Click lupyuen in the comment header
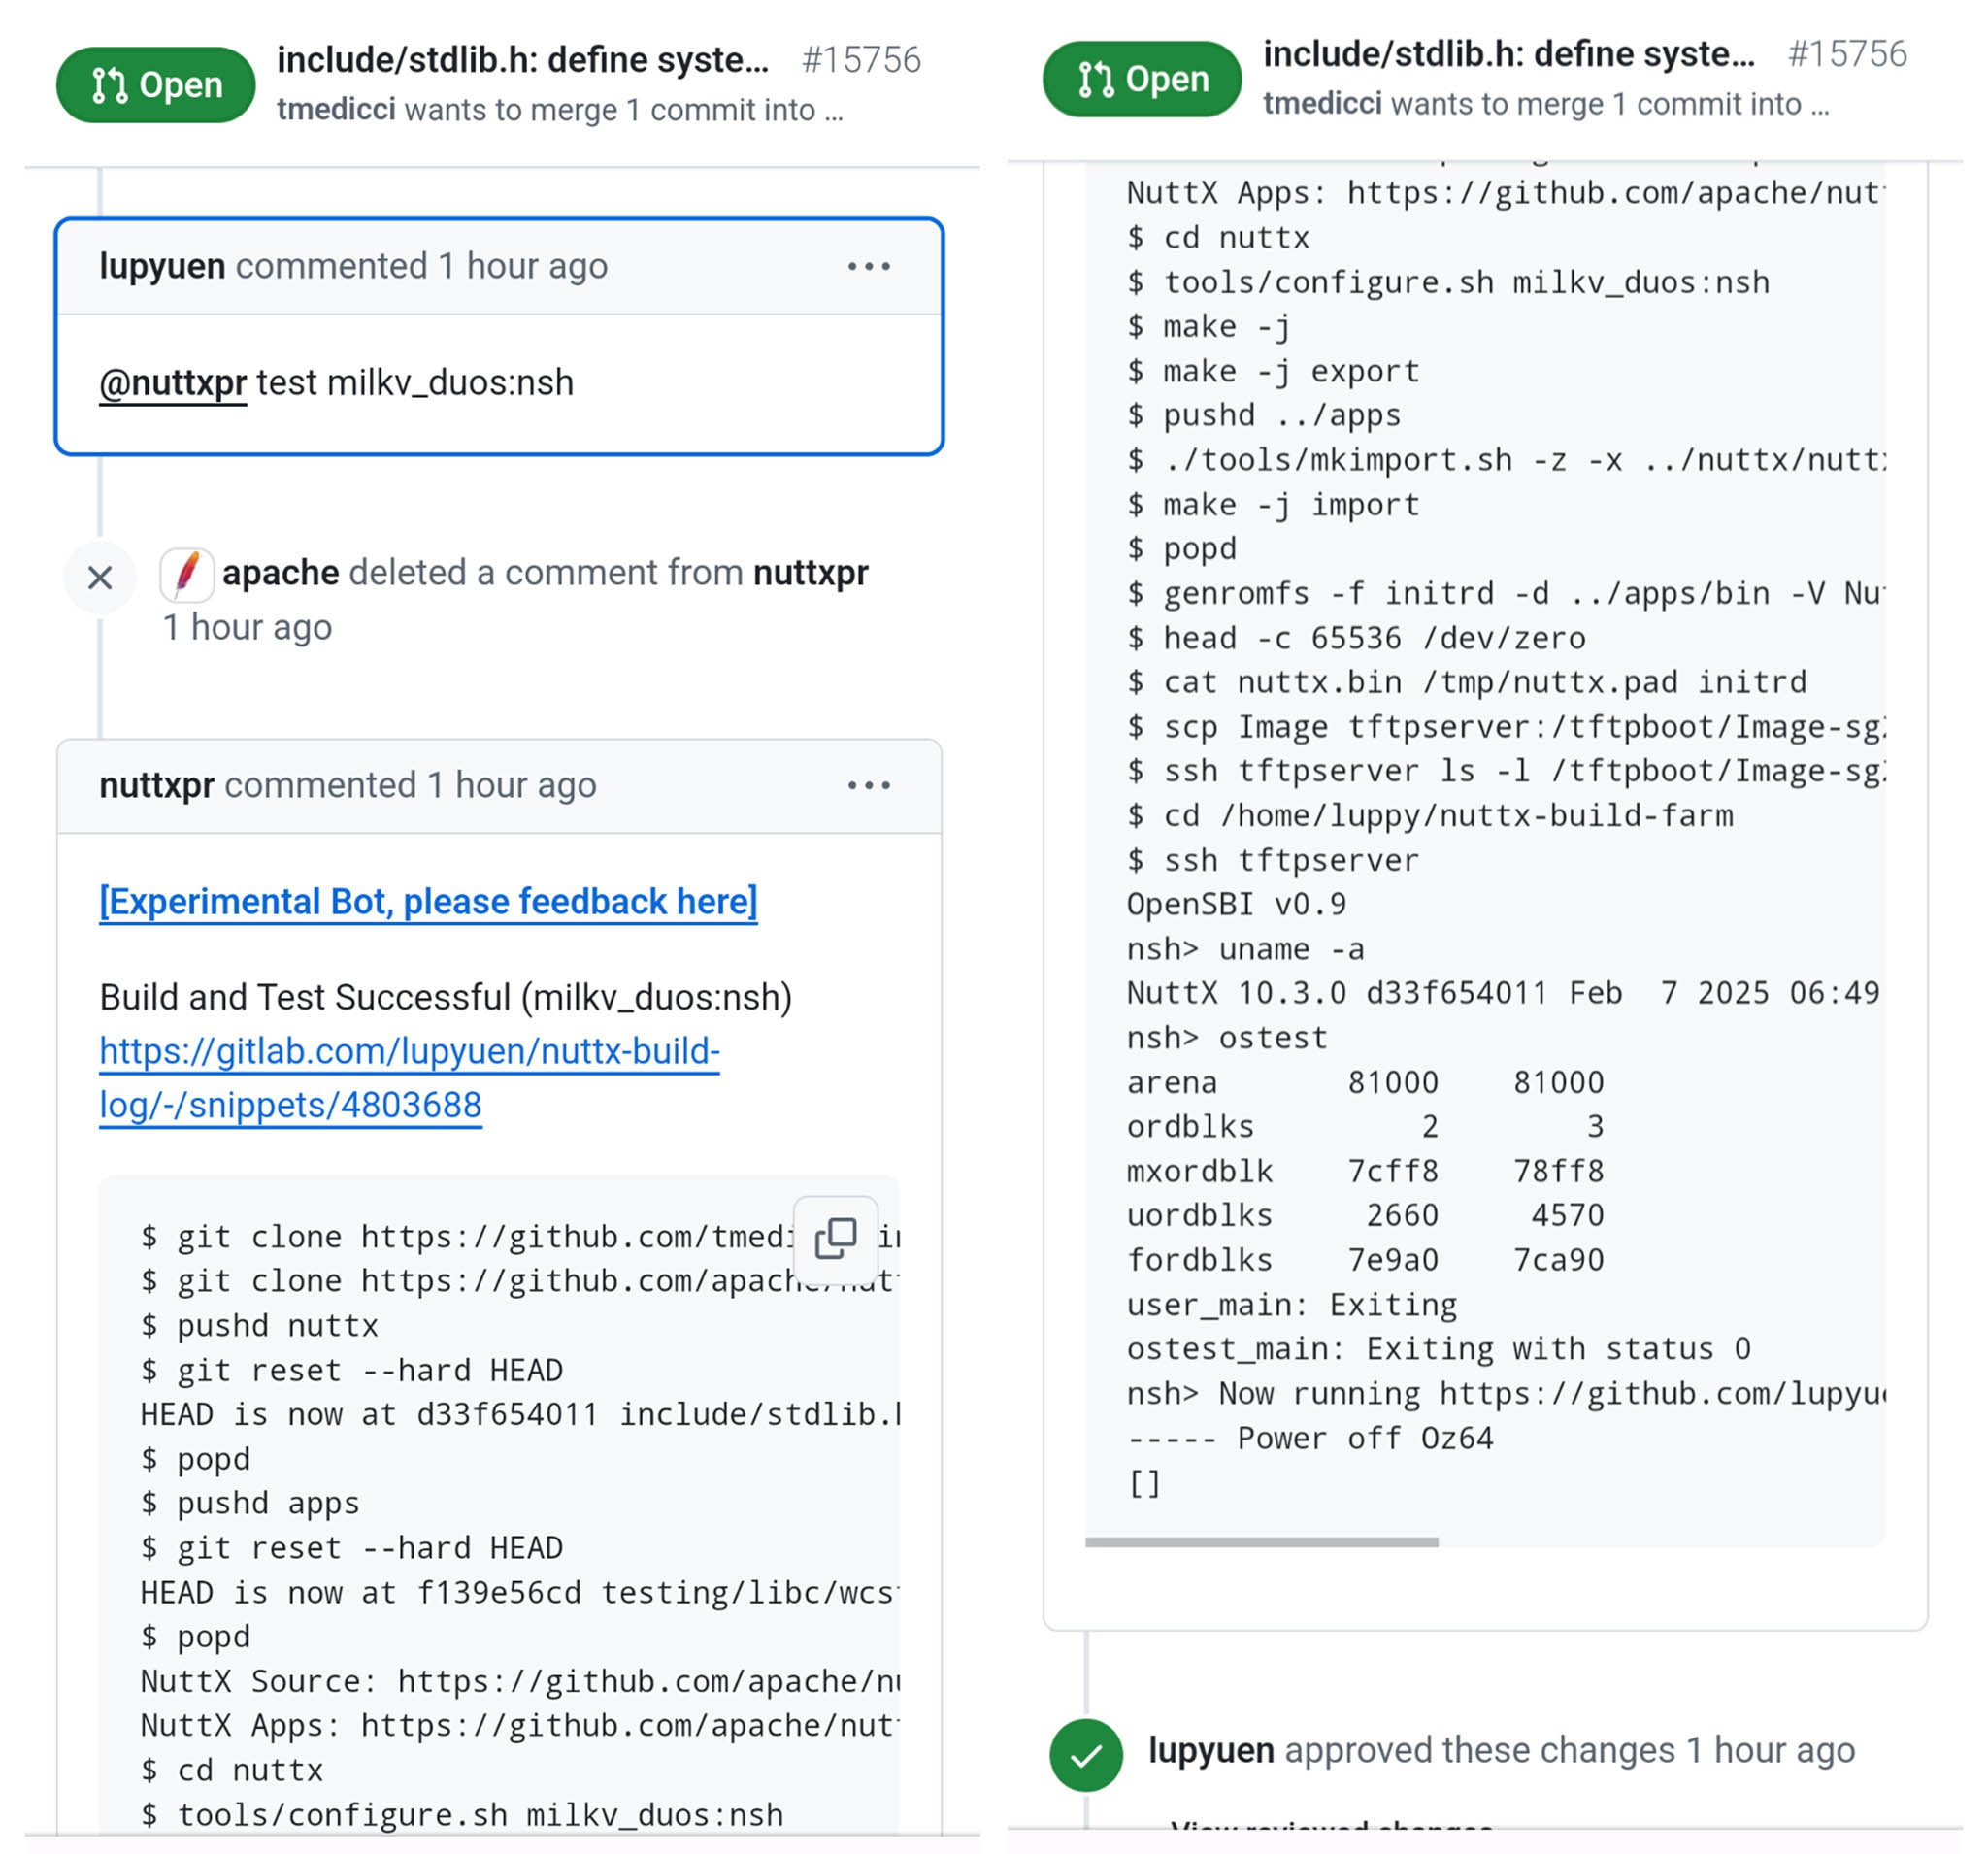 point(162,265)
